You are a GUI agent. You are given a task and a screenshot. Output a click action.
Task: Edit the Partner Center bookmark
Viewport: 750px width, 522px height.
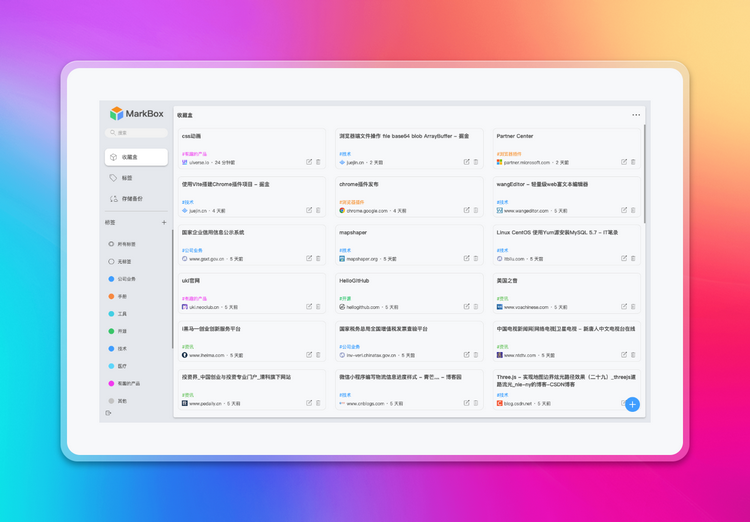tap(624, 162)
